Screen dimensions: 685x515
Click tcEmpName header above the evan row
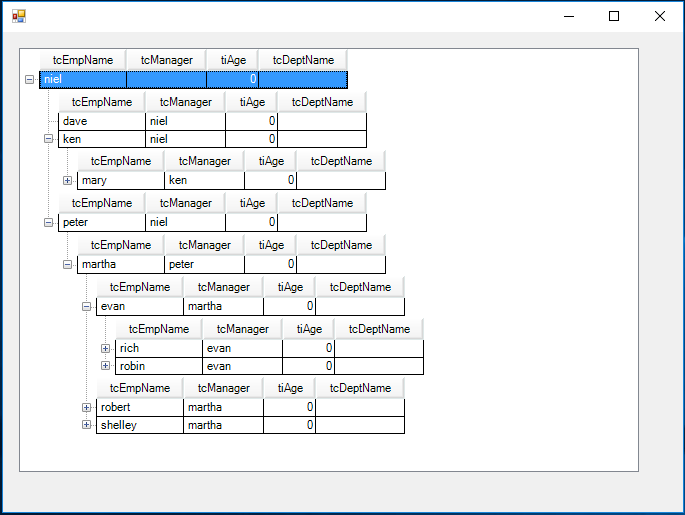[x=140, y=287]
